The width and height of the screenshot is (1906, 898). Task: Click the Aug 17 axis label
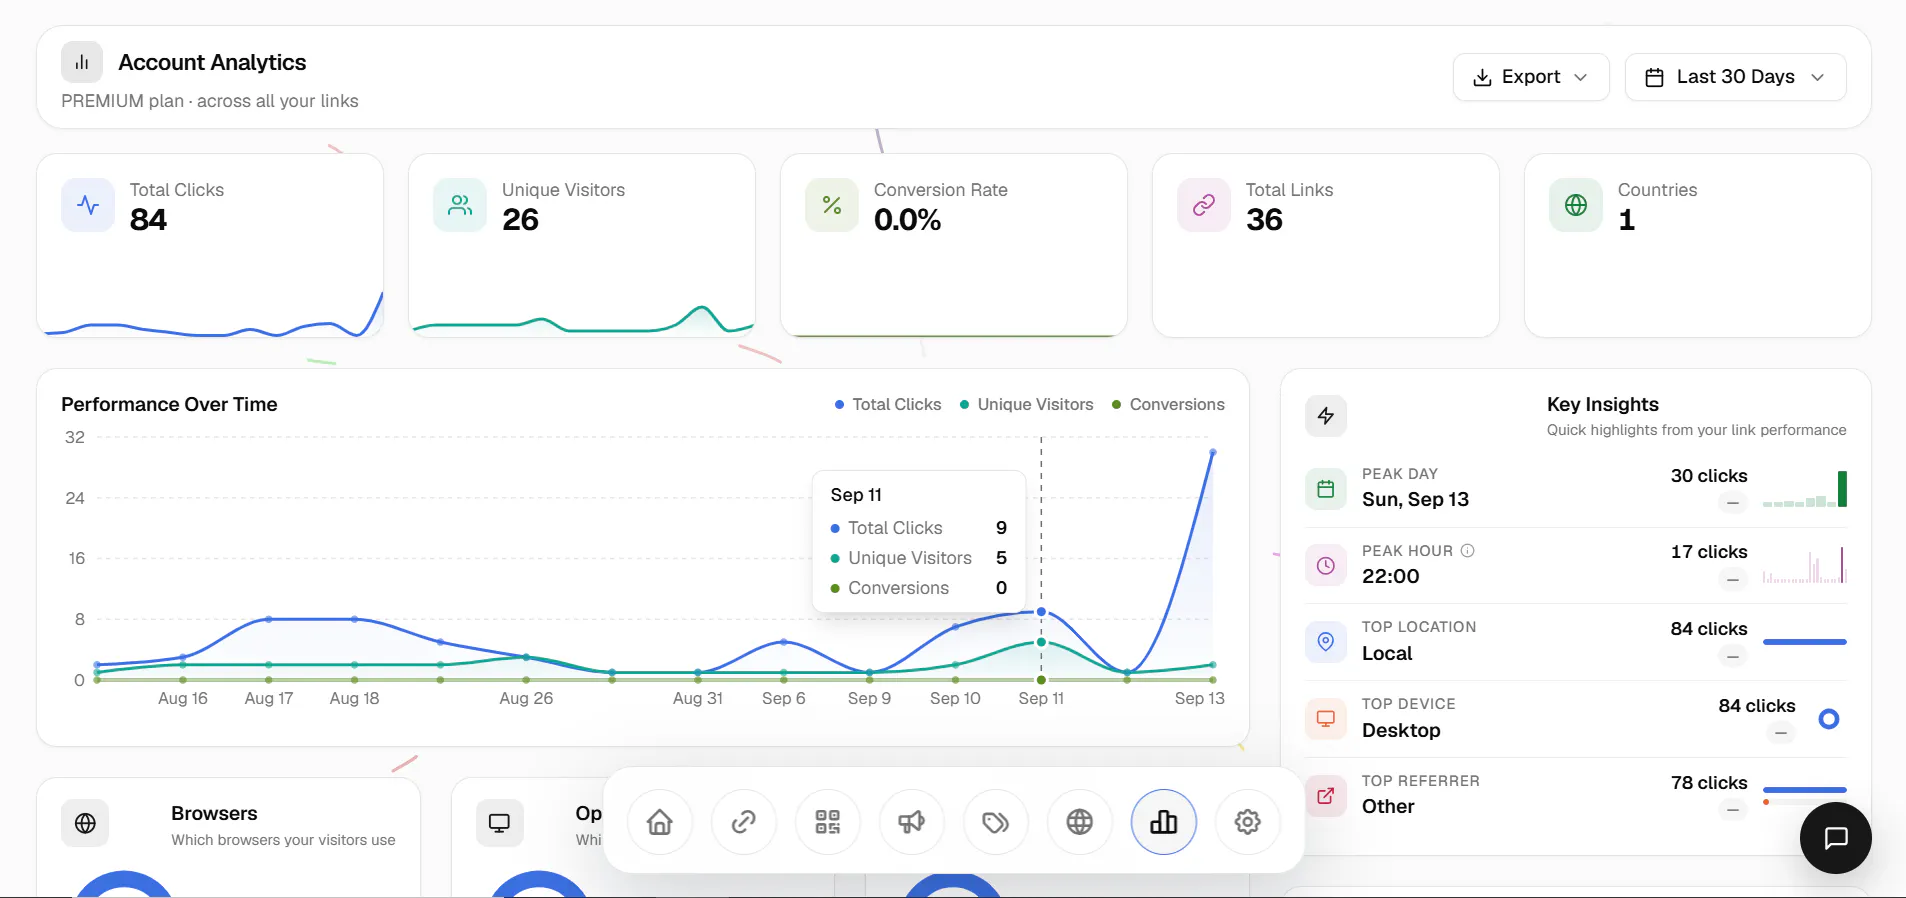(269, 699)
